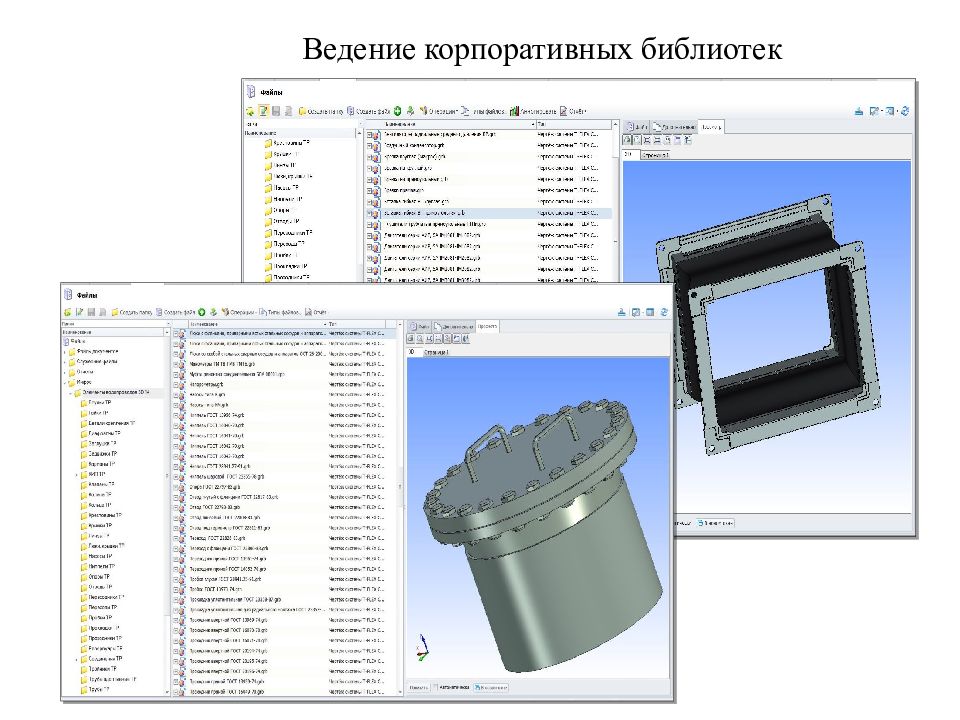Click Отчёт in the front window toolbar
Viewport: 960px width, 720px height.
(x=316, y=312)
